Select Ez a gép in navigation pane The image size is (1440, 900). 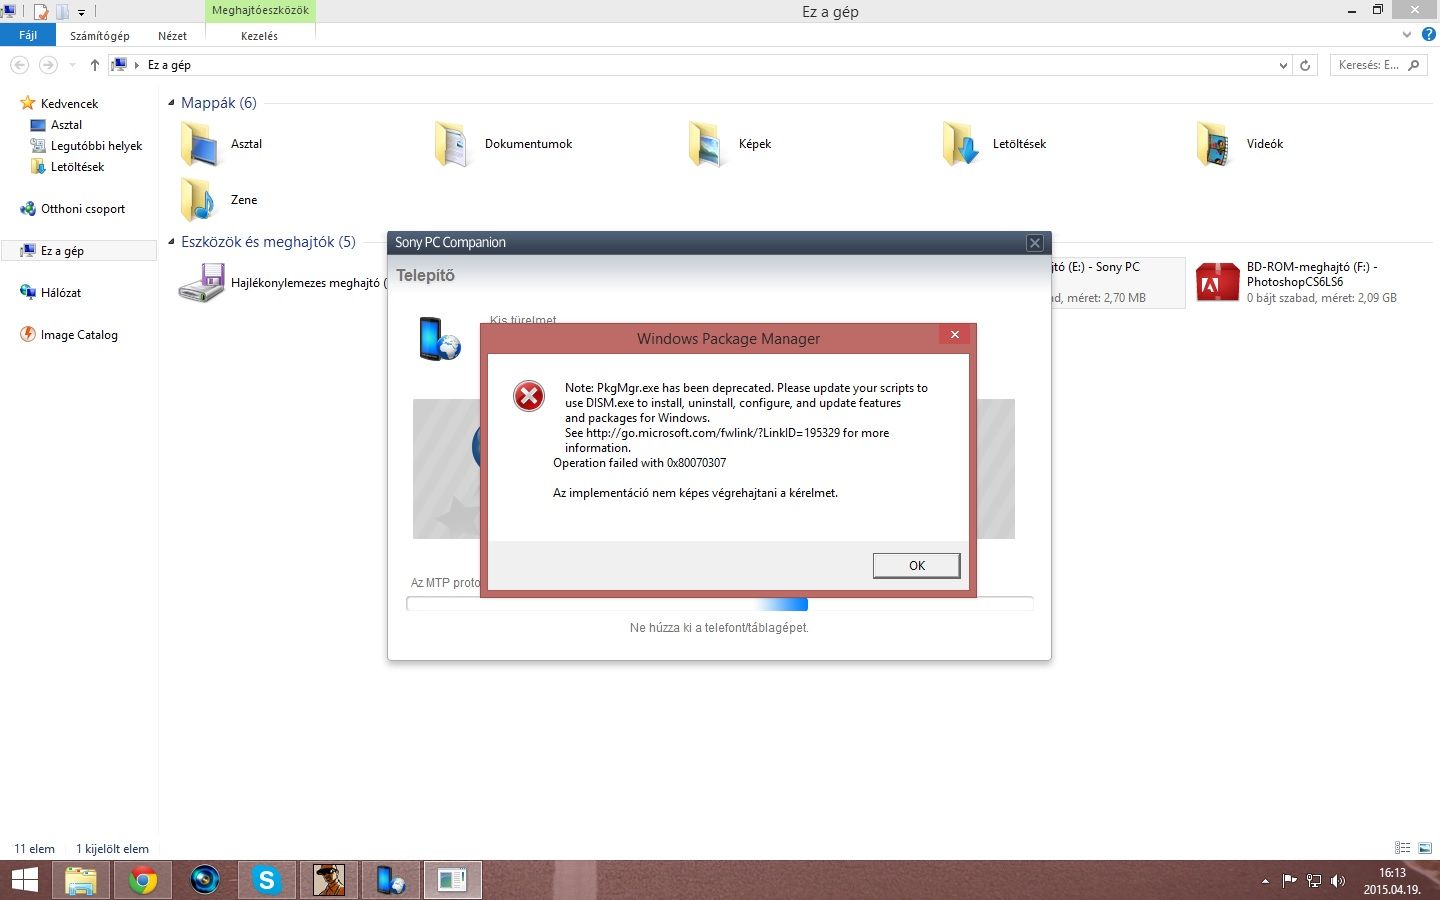coord(62,251)
